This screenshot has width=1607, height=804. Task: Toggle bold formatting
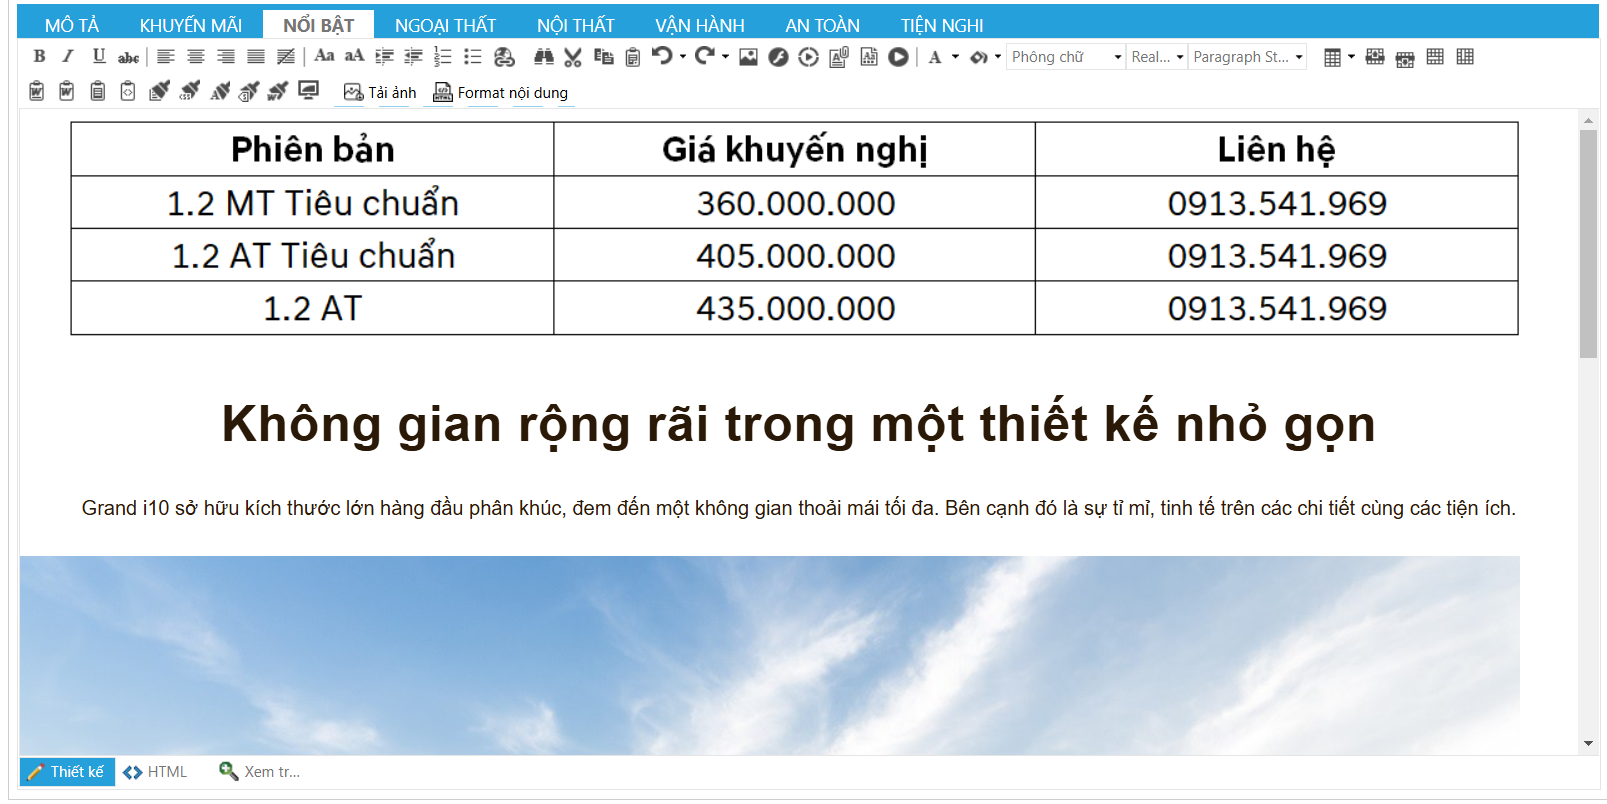(x=39, y=57)
